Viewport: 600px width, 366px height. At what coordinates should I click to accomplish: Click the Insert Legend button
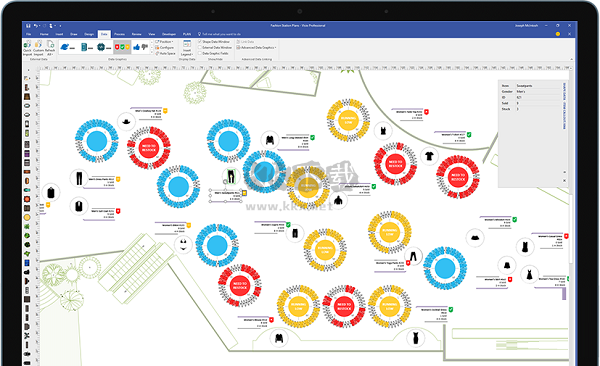[x=187, y=48]
